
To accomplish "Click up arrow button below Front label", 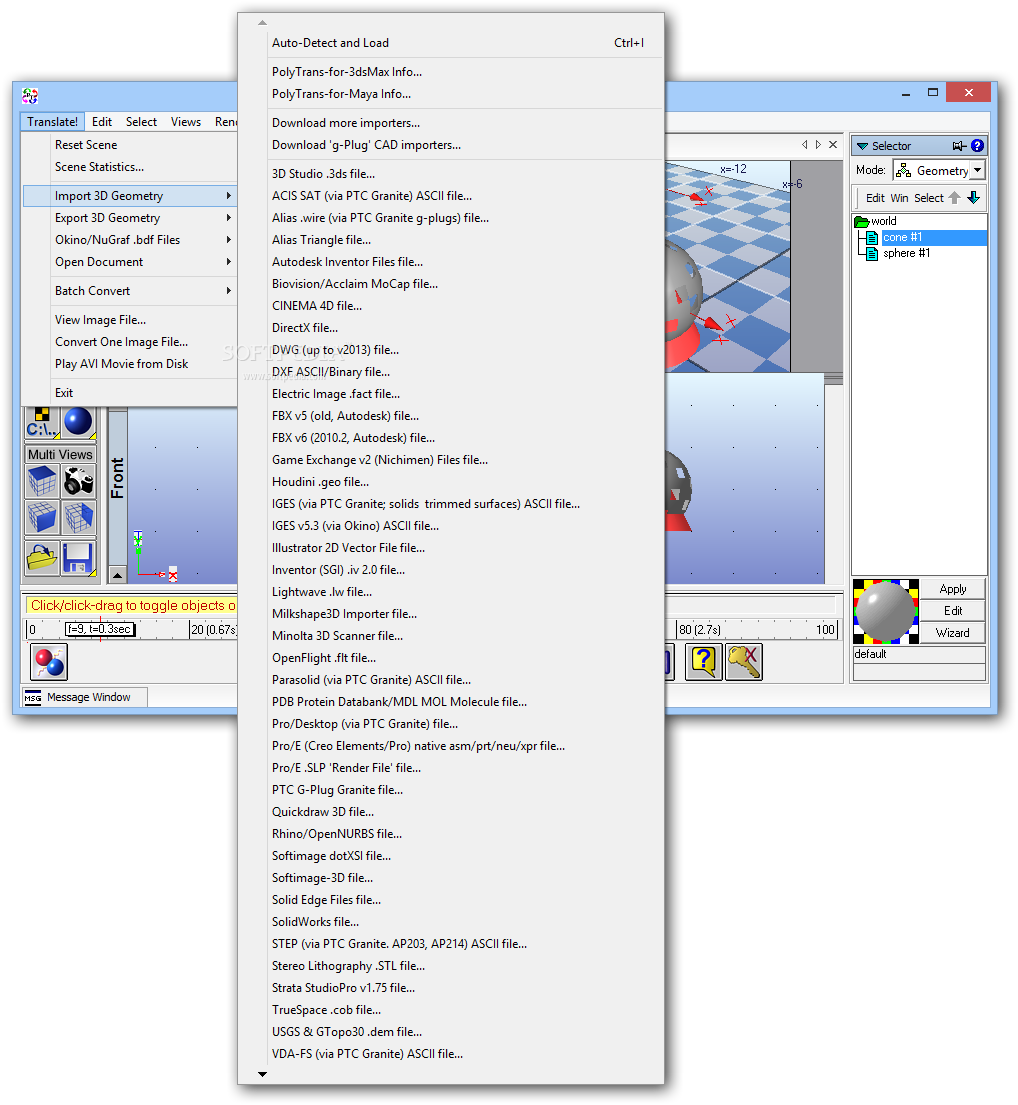I will point(118,575).
